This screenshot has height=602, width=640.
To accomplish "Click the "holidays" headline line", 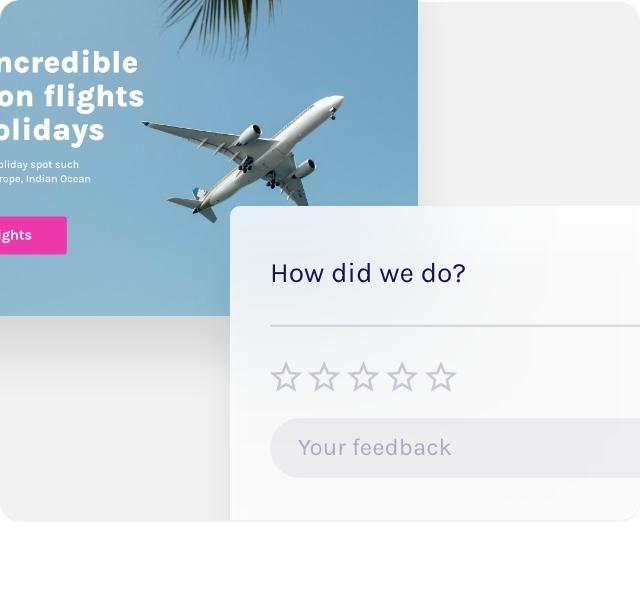I will pos(52,130).
